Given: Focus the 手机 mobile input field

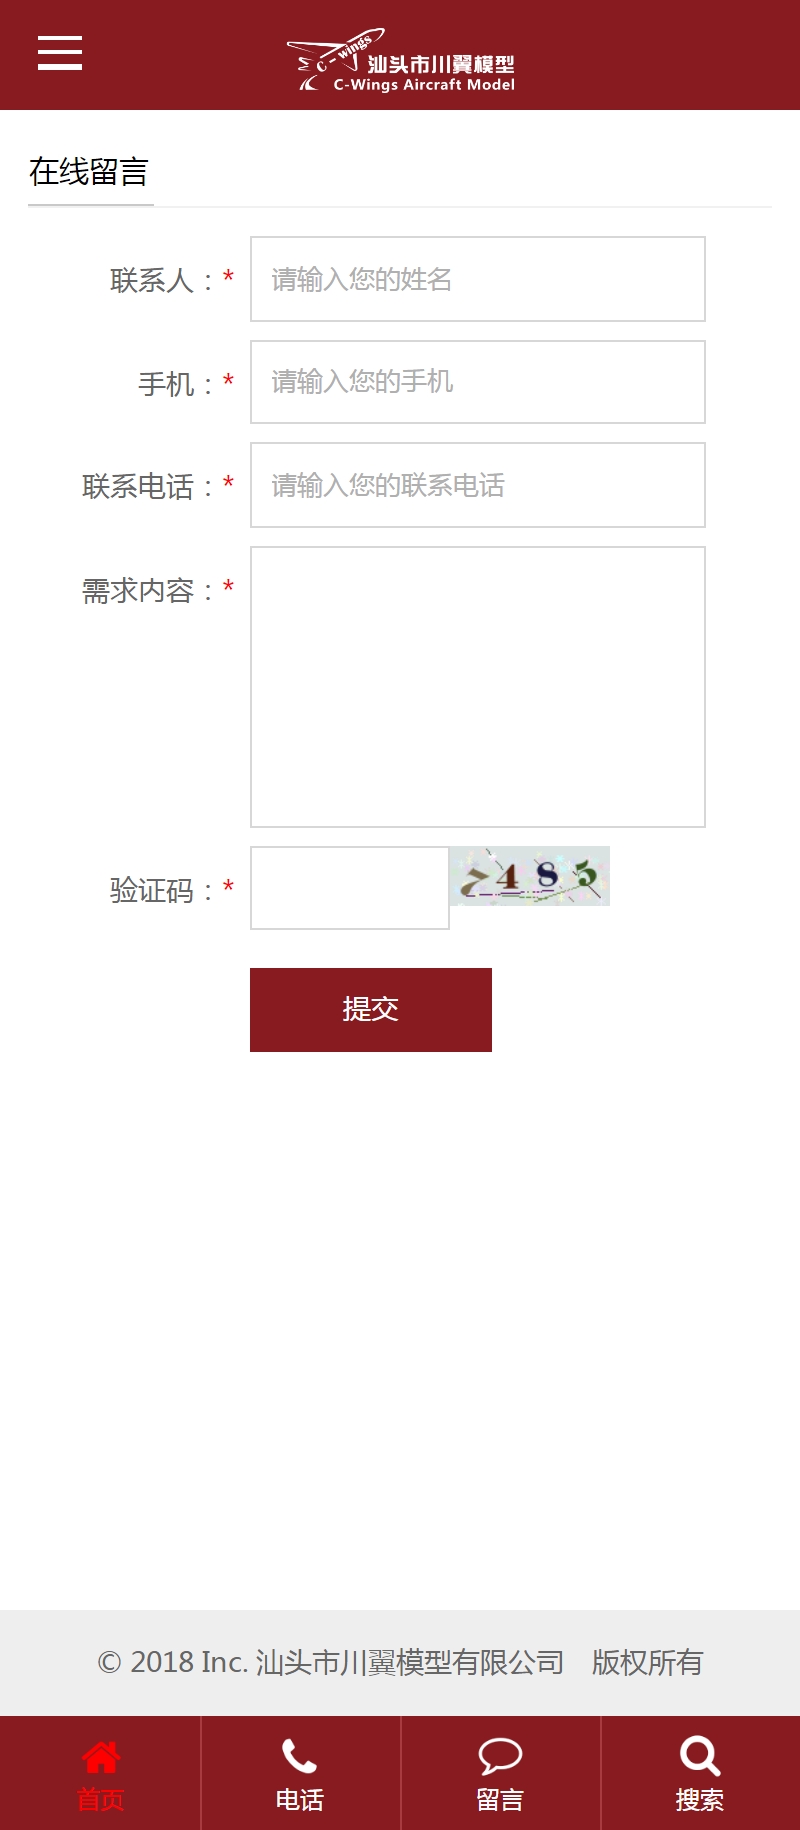Looking at the screenshot, I should [x=478, y=382].
